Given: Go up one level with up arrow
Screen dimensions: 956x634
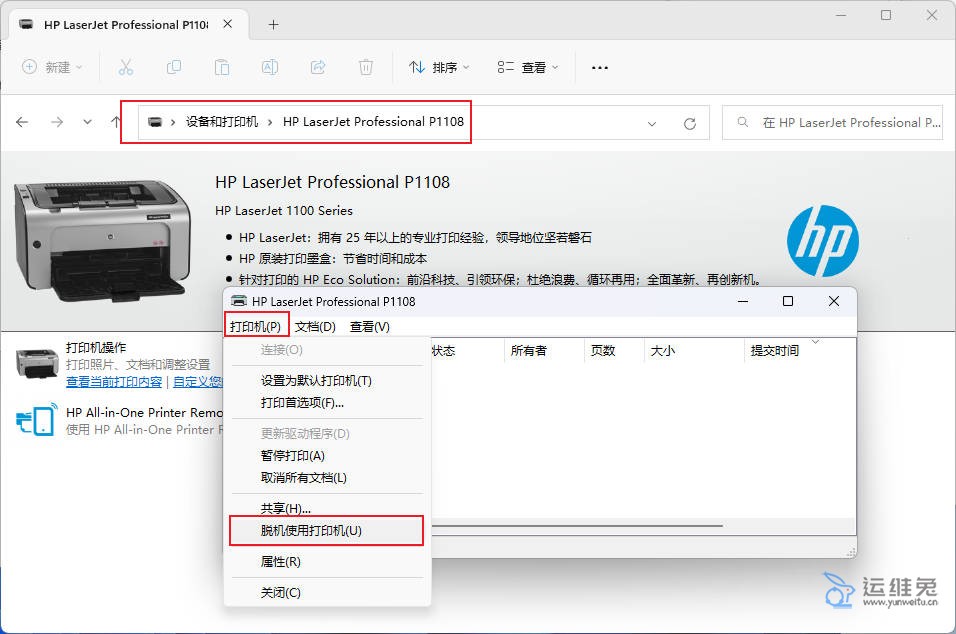Looking at the screenshot, I should 116,122.
